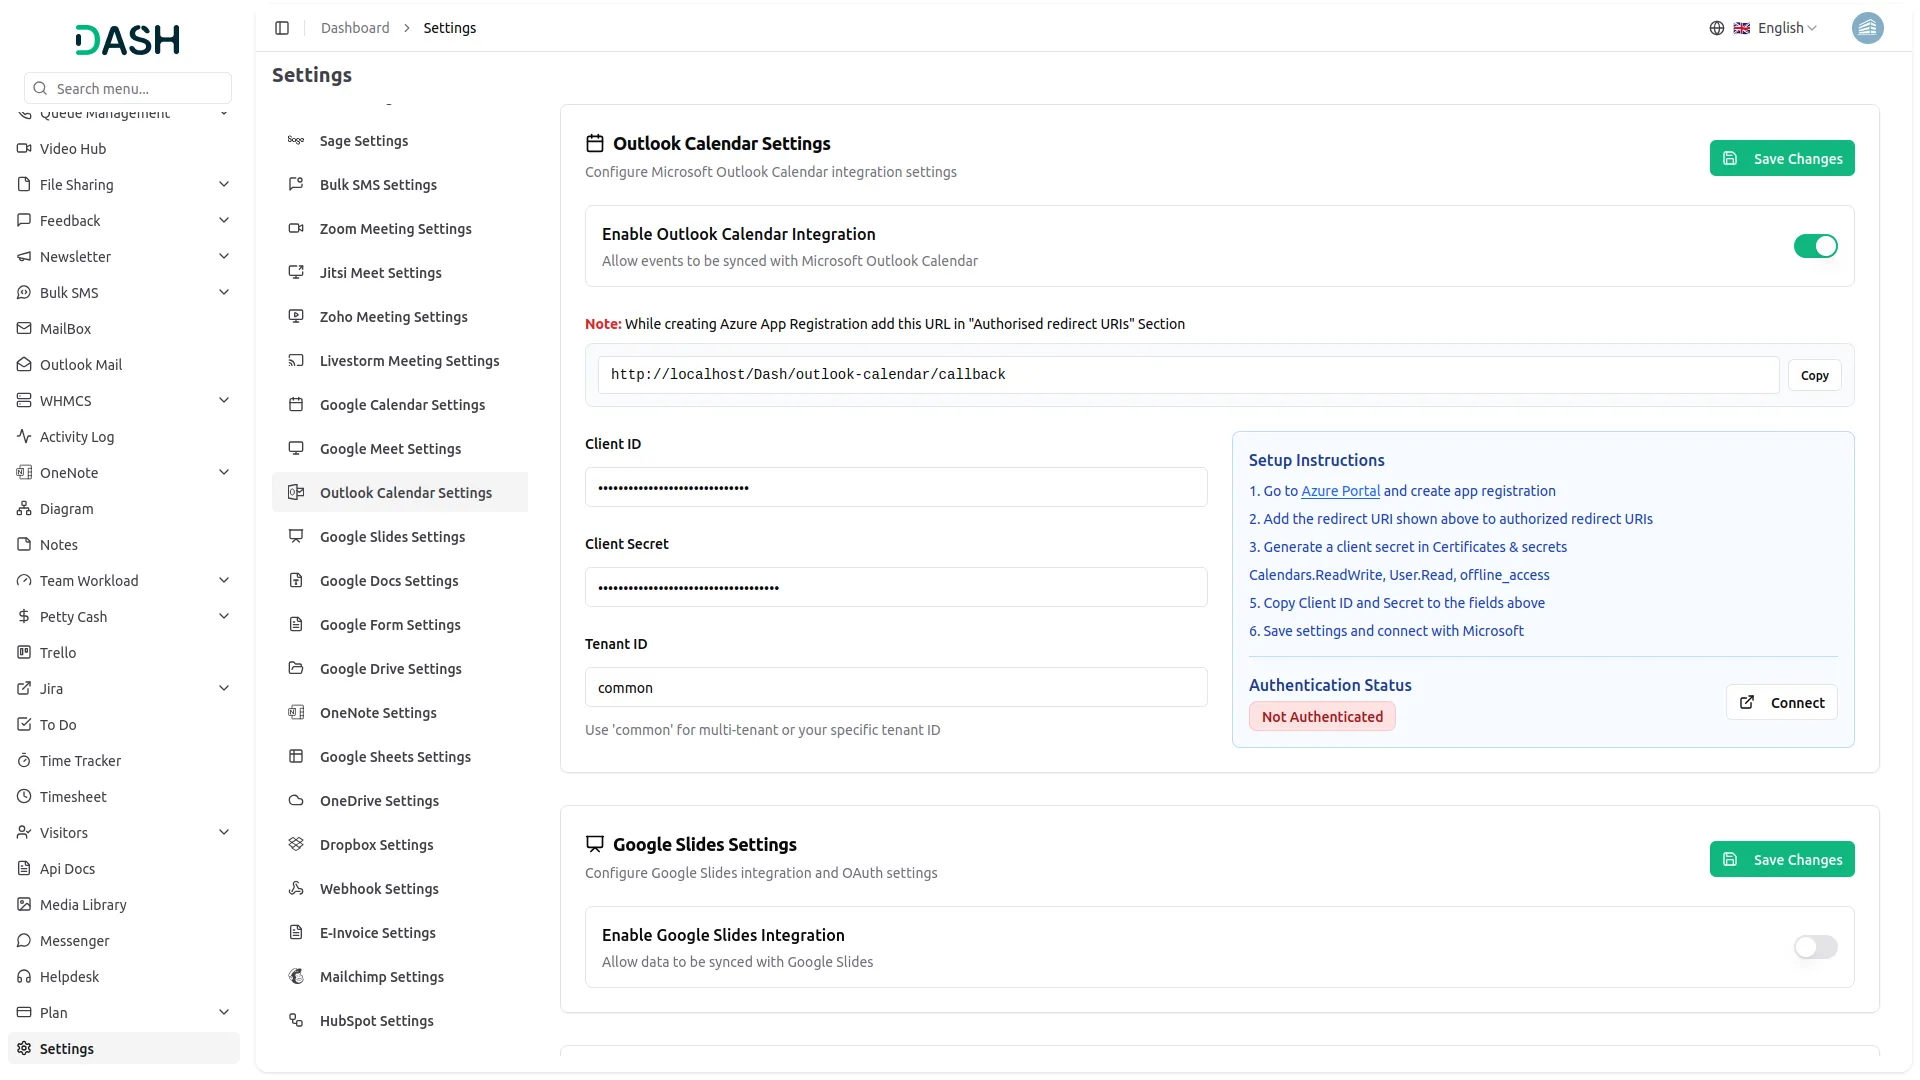Screen dimensions: 1920x1080
Task: Click the Search menu box
Action: pyautogui.click(x=128, y=88)
